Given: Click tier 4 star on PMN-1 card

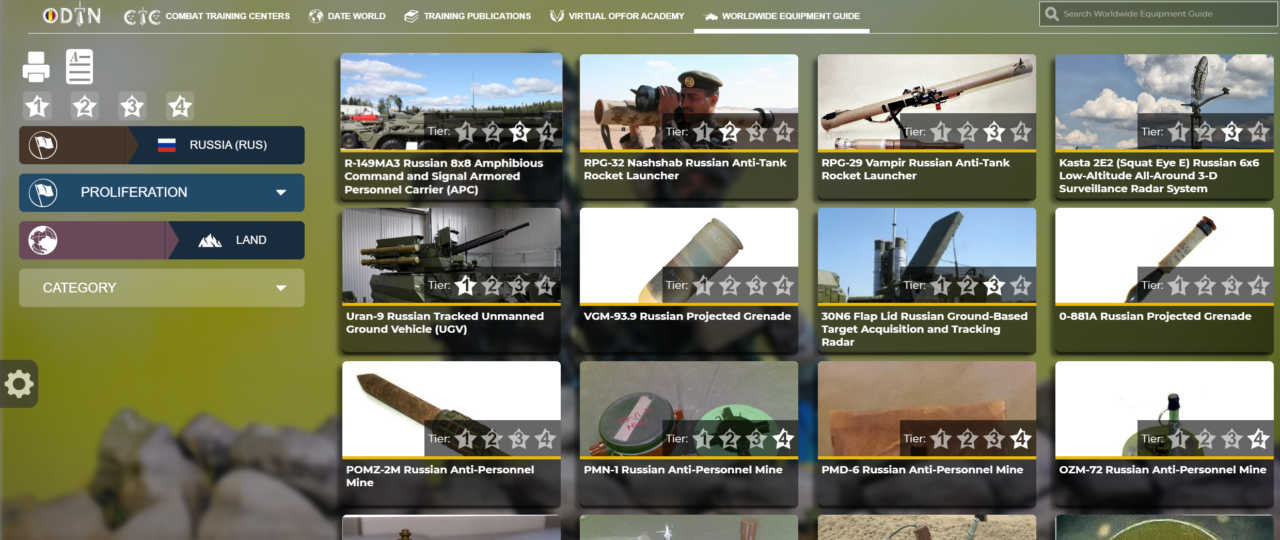Looking at the screenshot, I should [783, 439].
